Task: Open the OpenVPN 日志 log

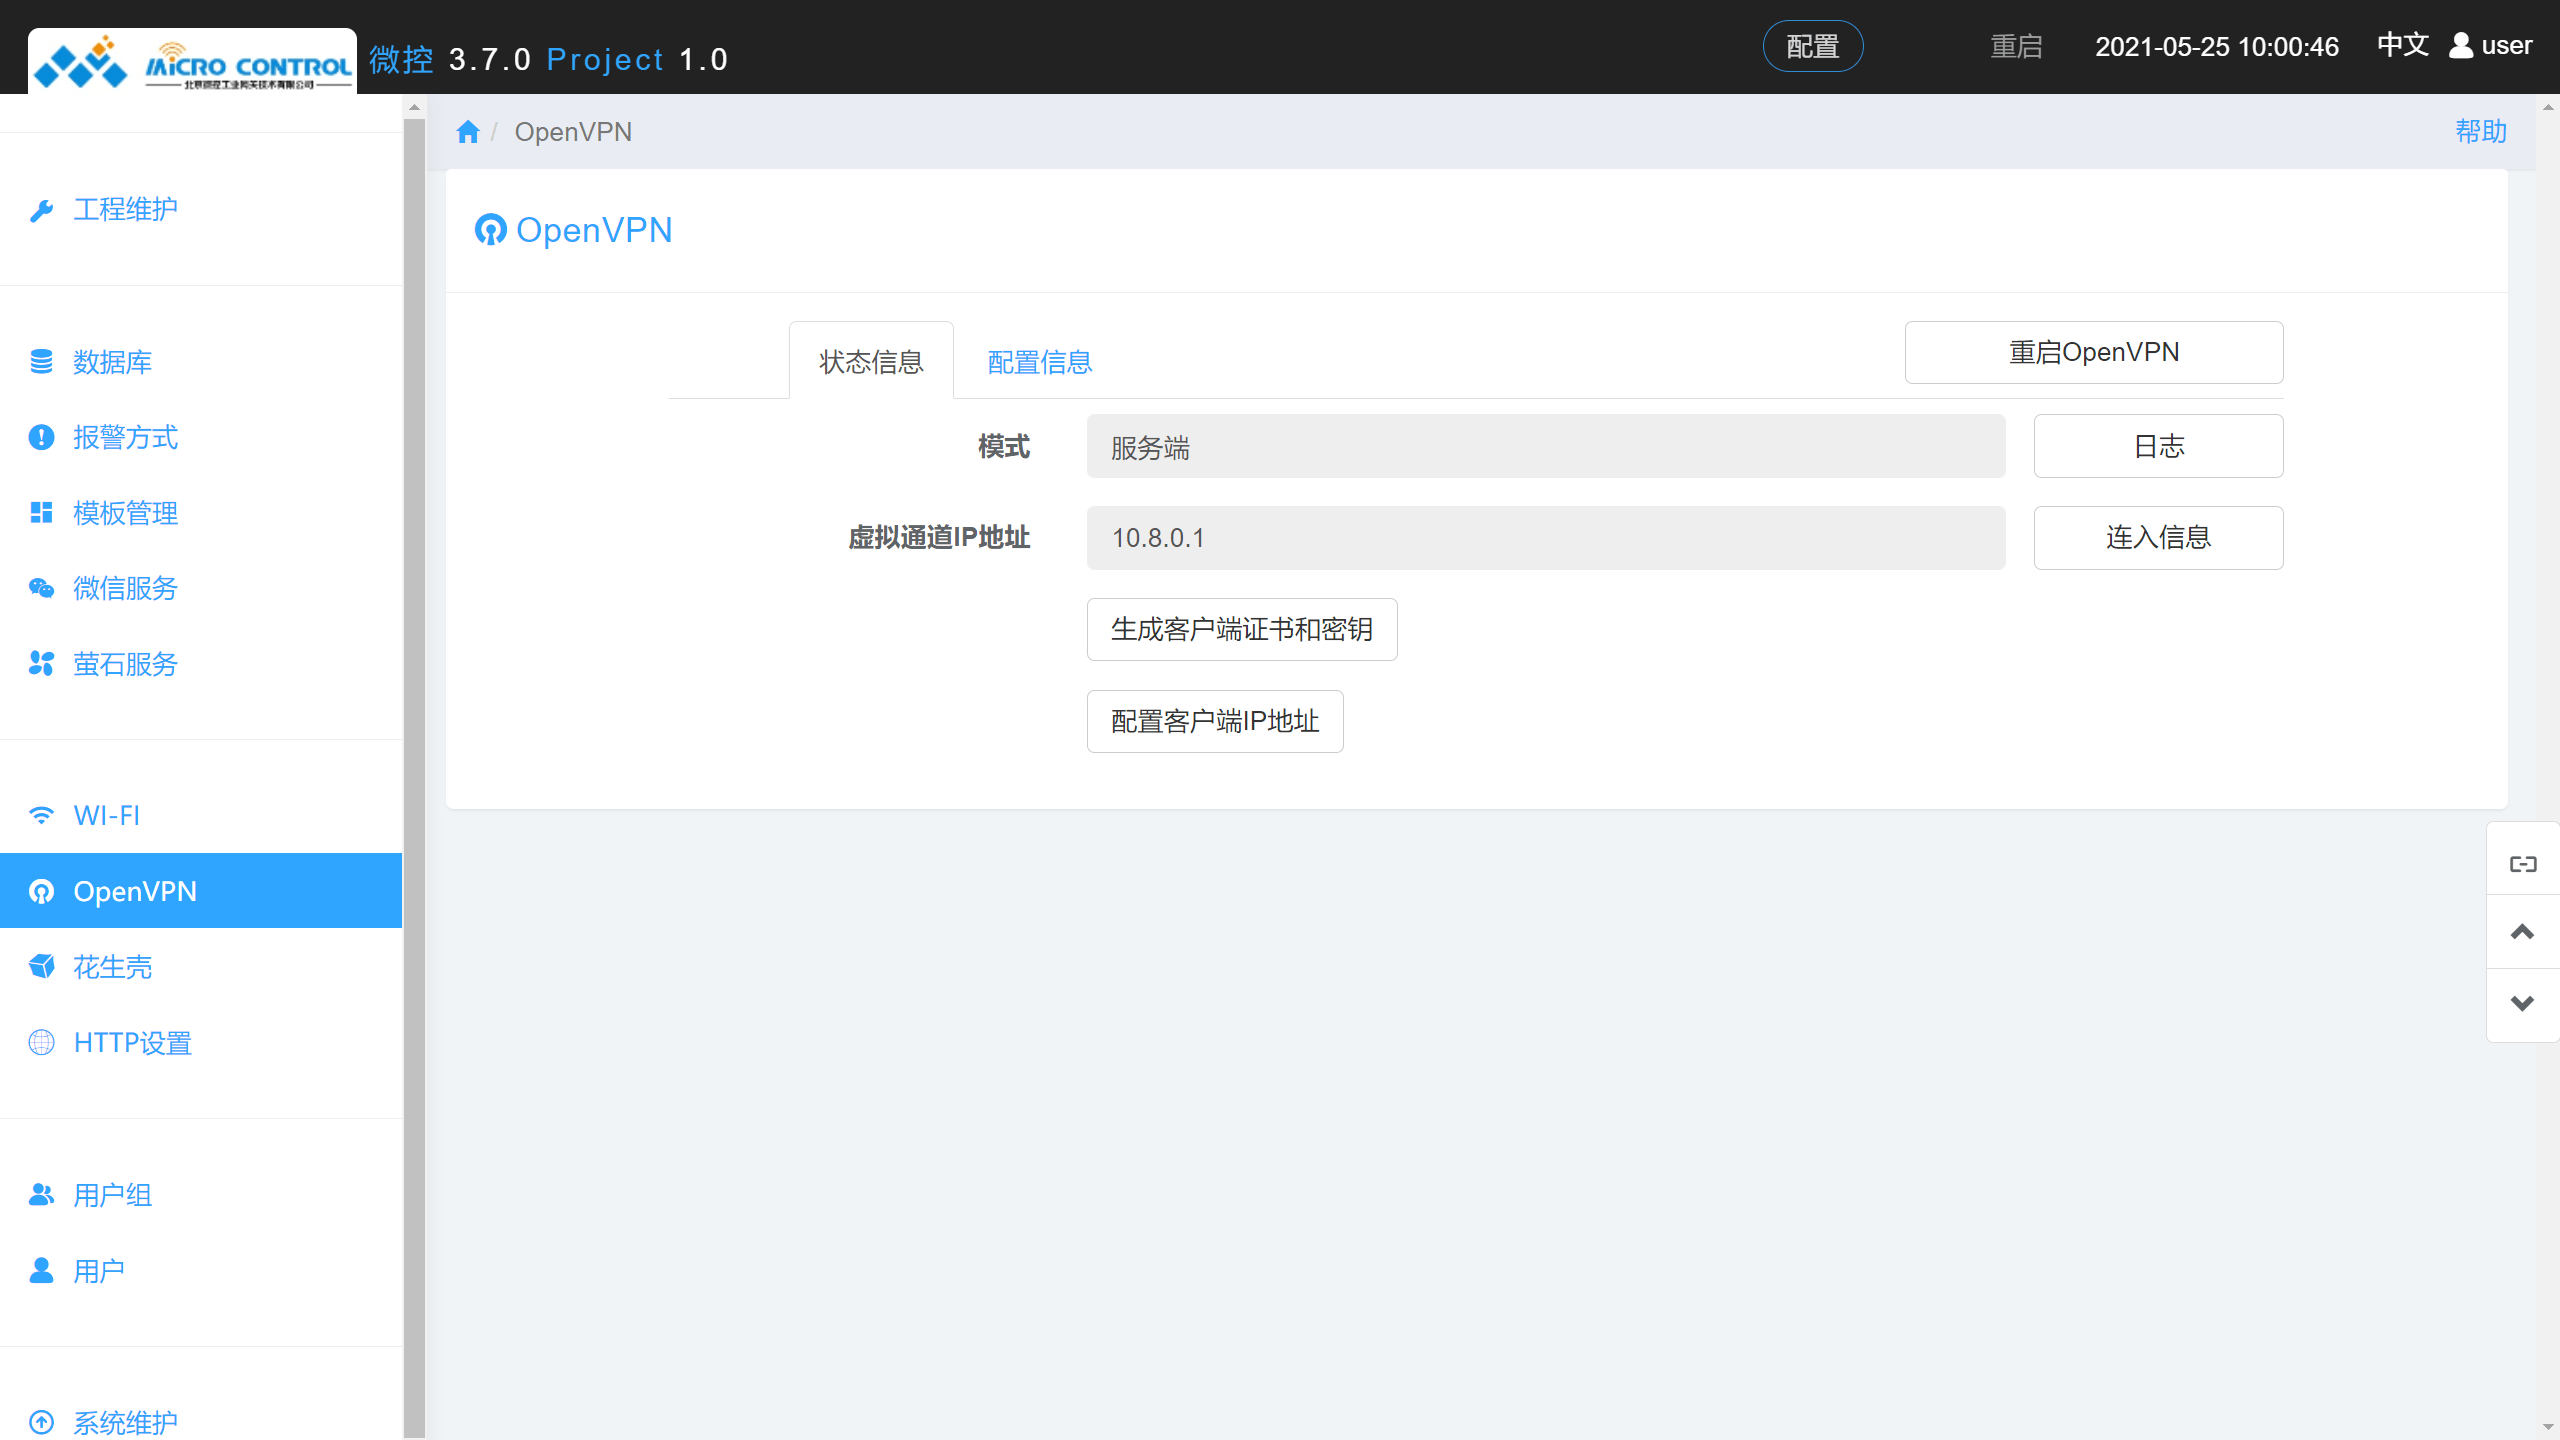Action: (x=2158, y=446)
